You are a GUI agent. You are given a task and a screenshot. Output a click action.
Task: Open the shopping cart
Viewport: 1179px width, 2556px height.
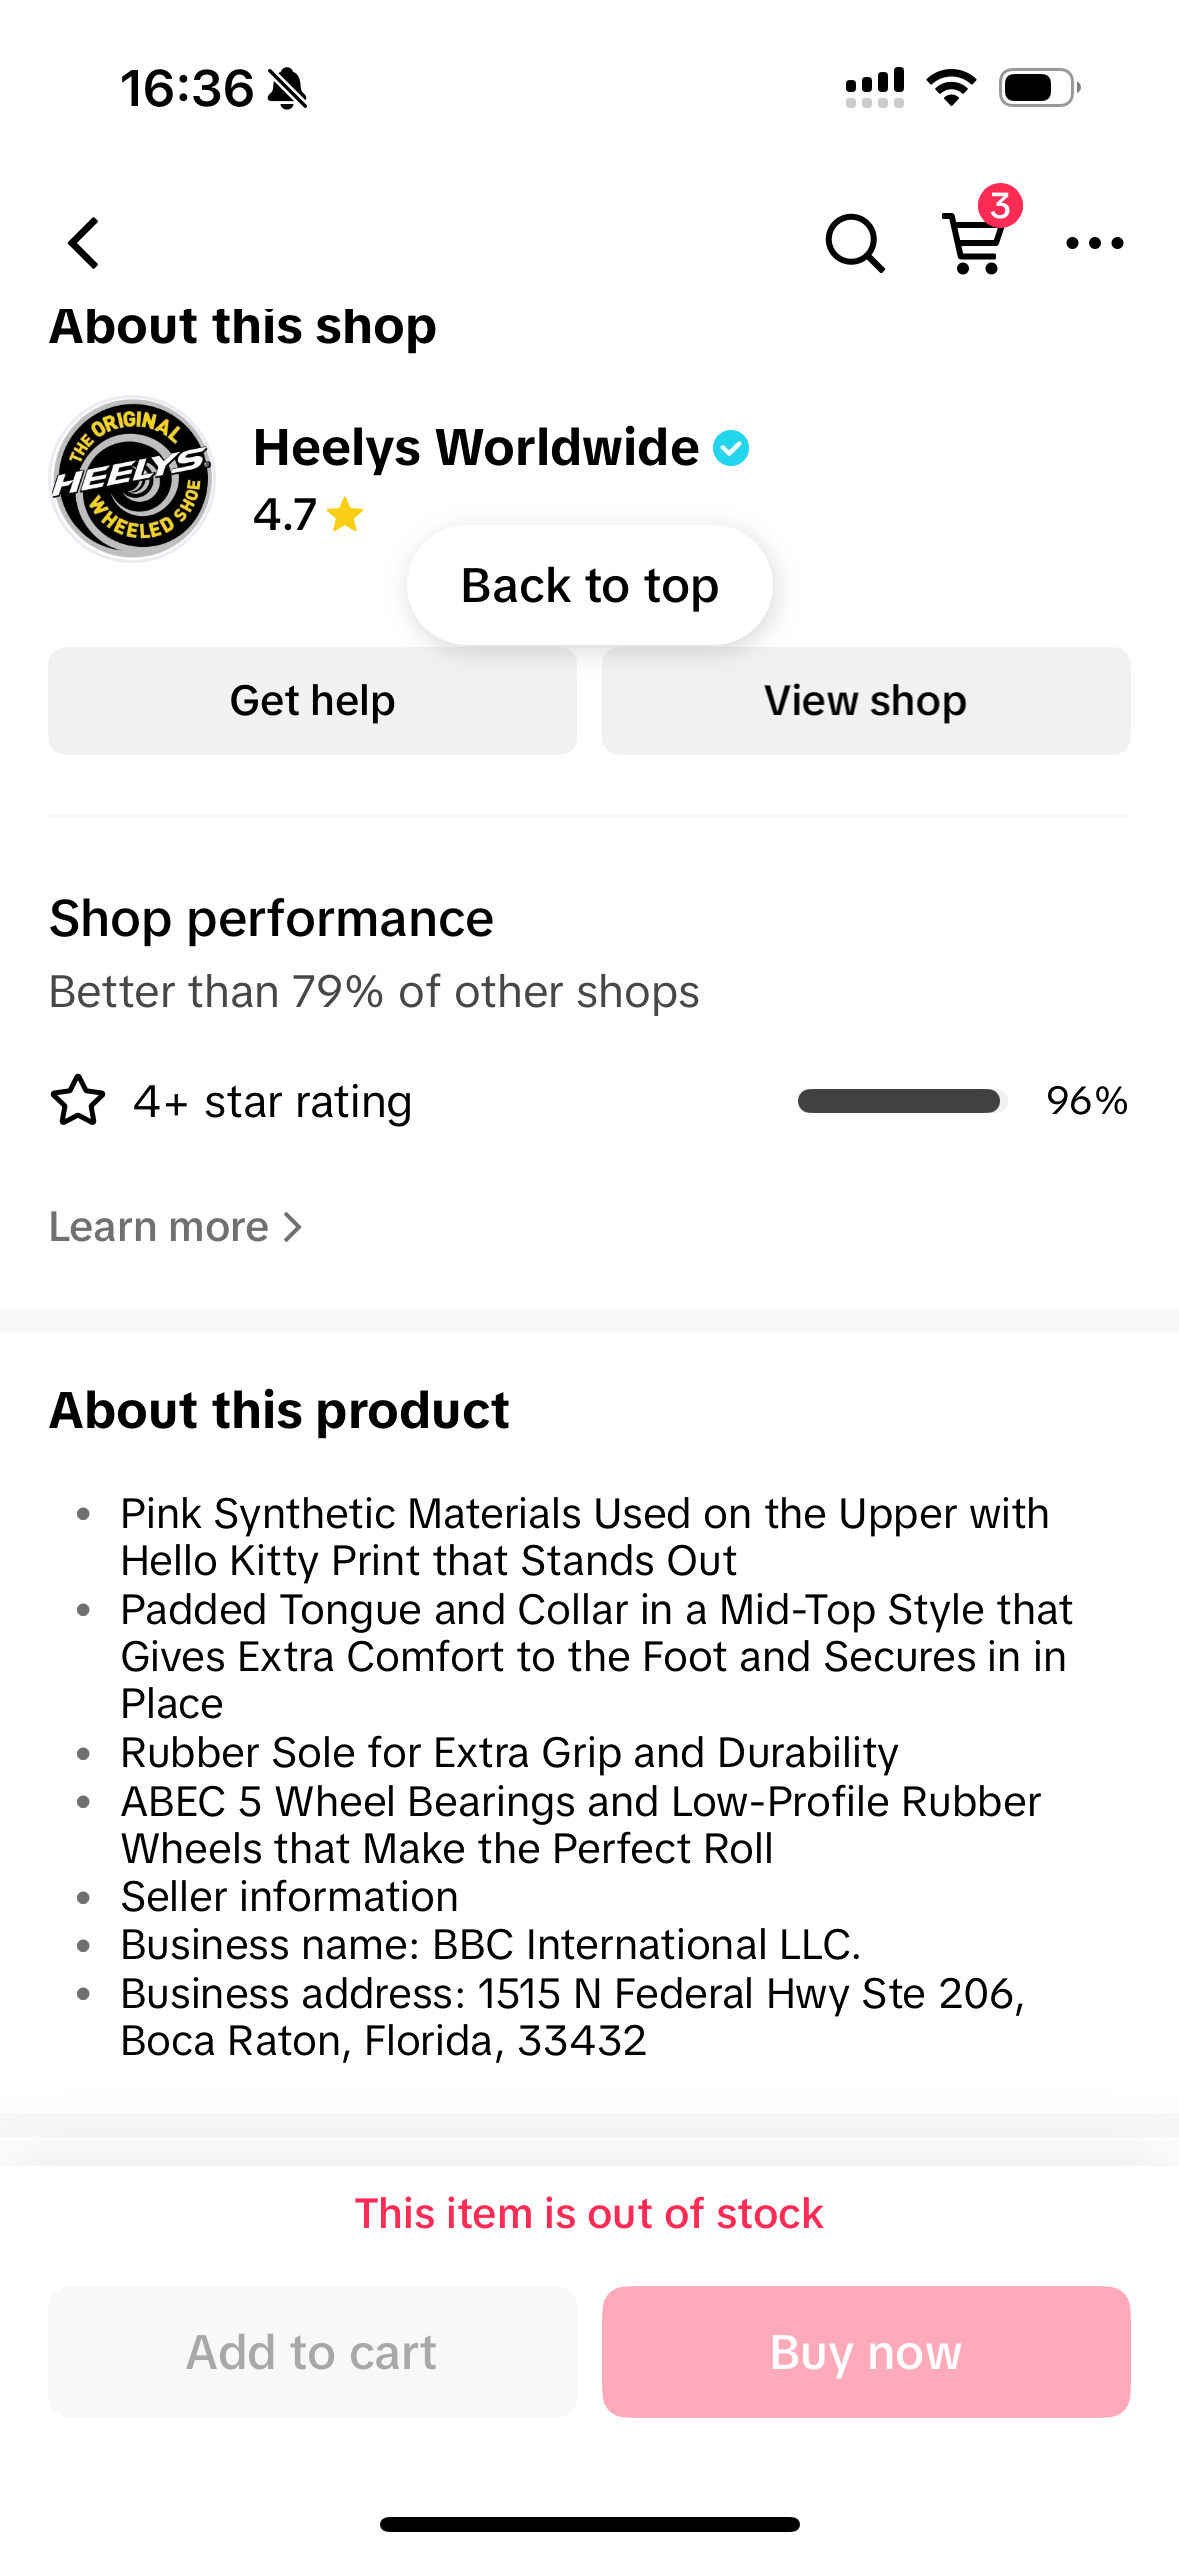[x=974, y=245]
